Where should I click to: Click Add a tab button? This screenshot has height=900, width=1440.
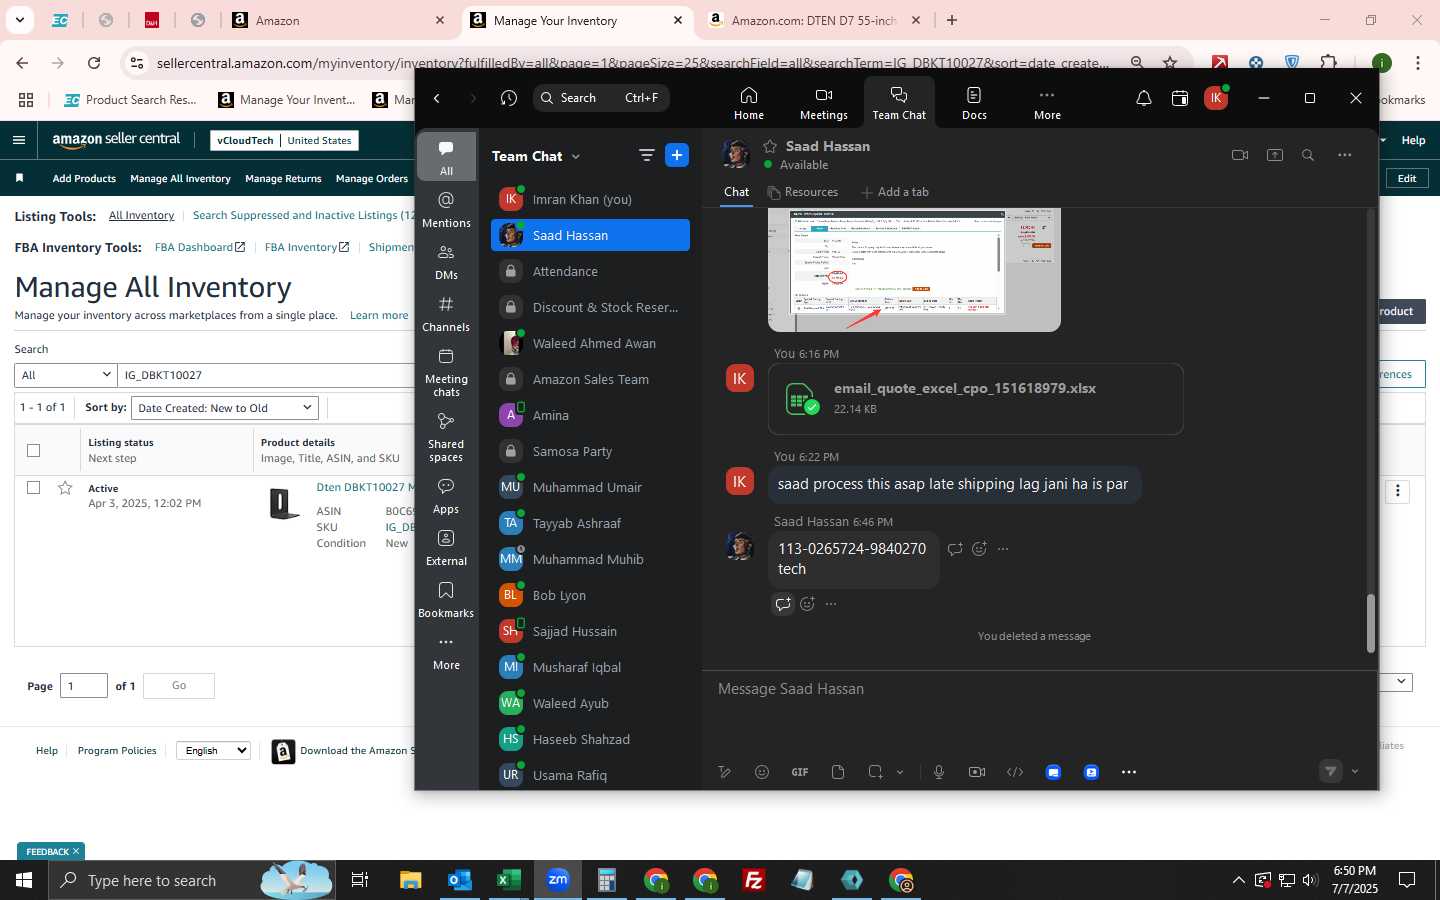point(895,192)
